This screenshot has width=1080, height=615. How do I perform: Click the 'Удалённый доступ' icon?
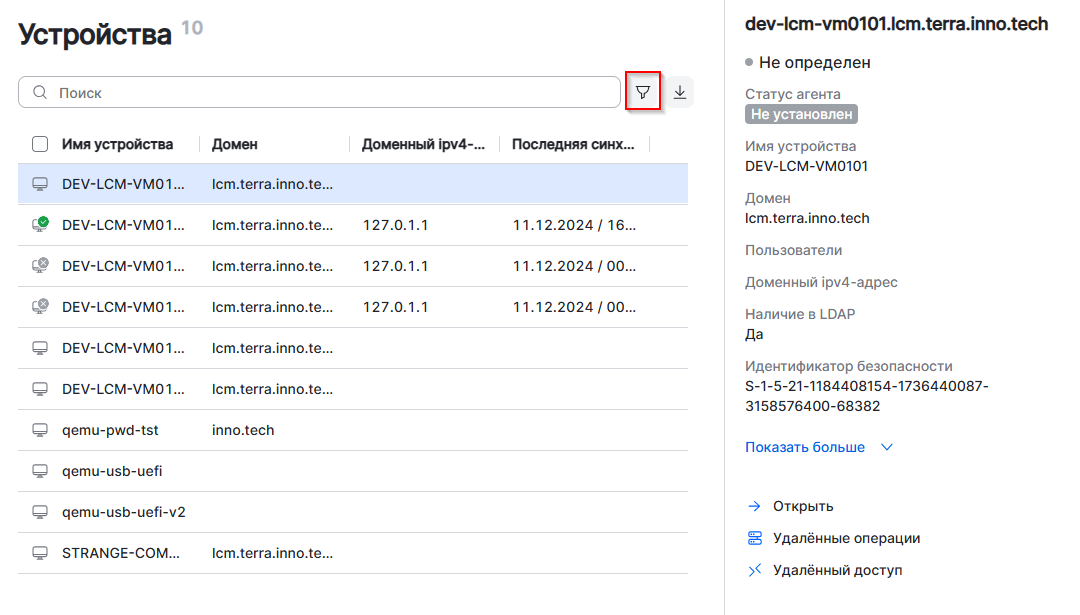coord(755,570)
